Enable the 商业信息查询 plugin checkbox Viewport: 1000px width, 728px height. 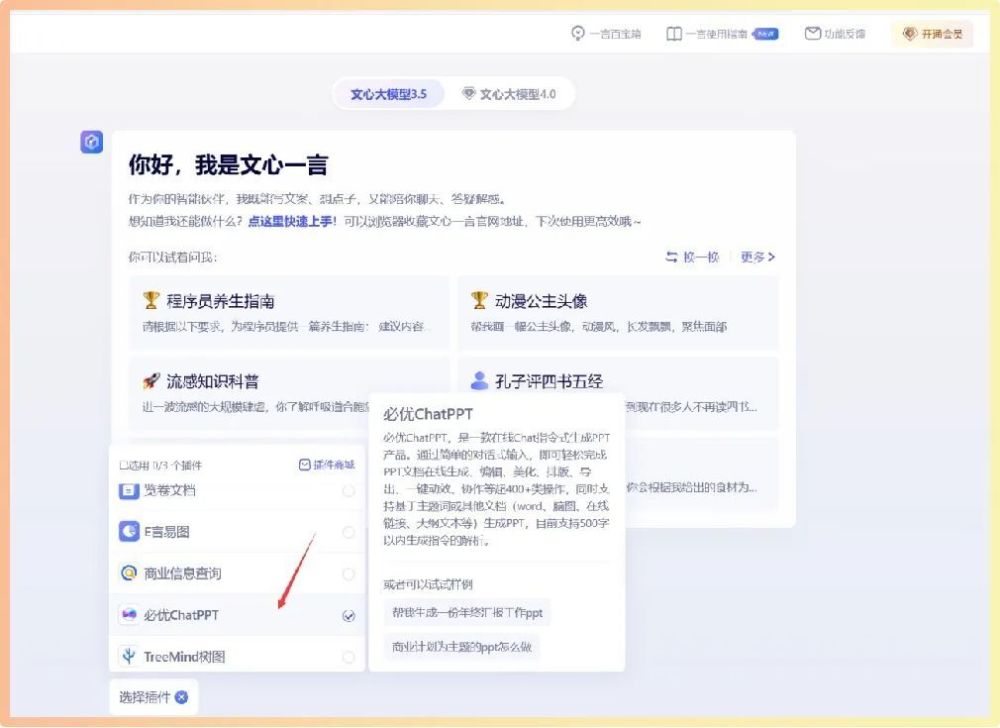click(348, 574)
